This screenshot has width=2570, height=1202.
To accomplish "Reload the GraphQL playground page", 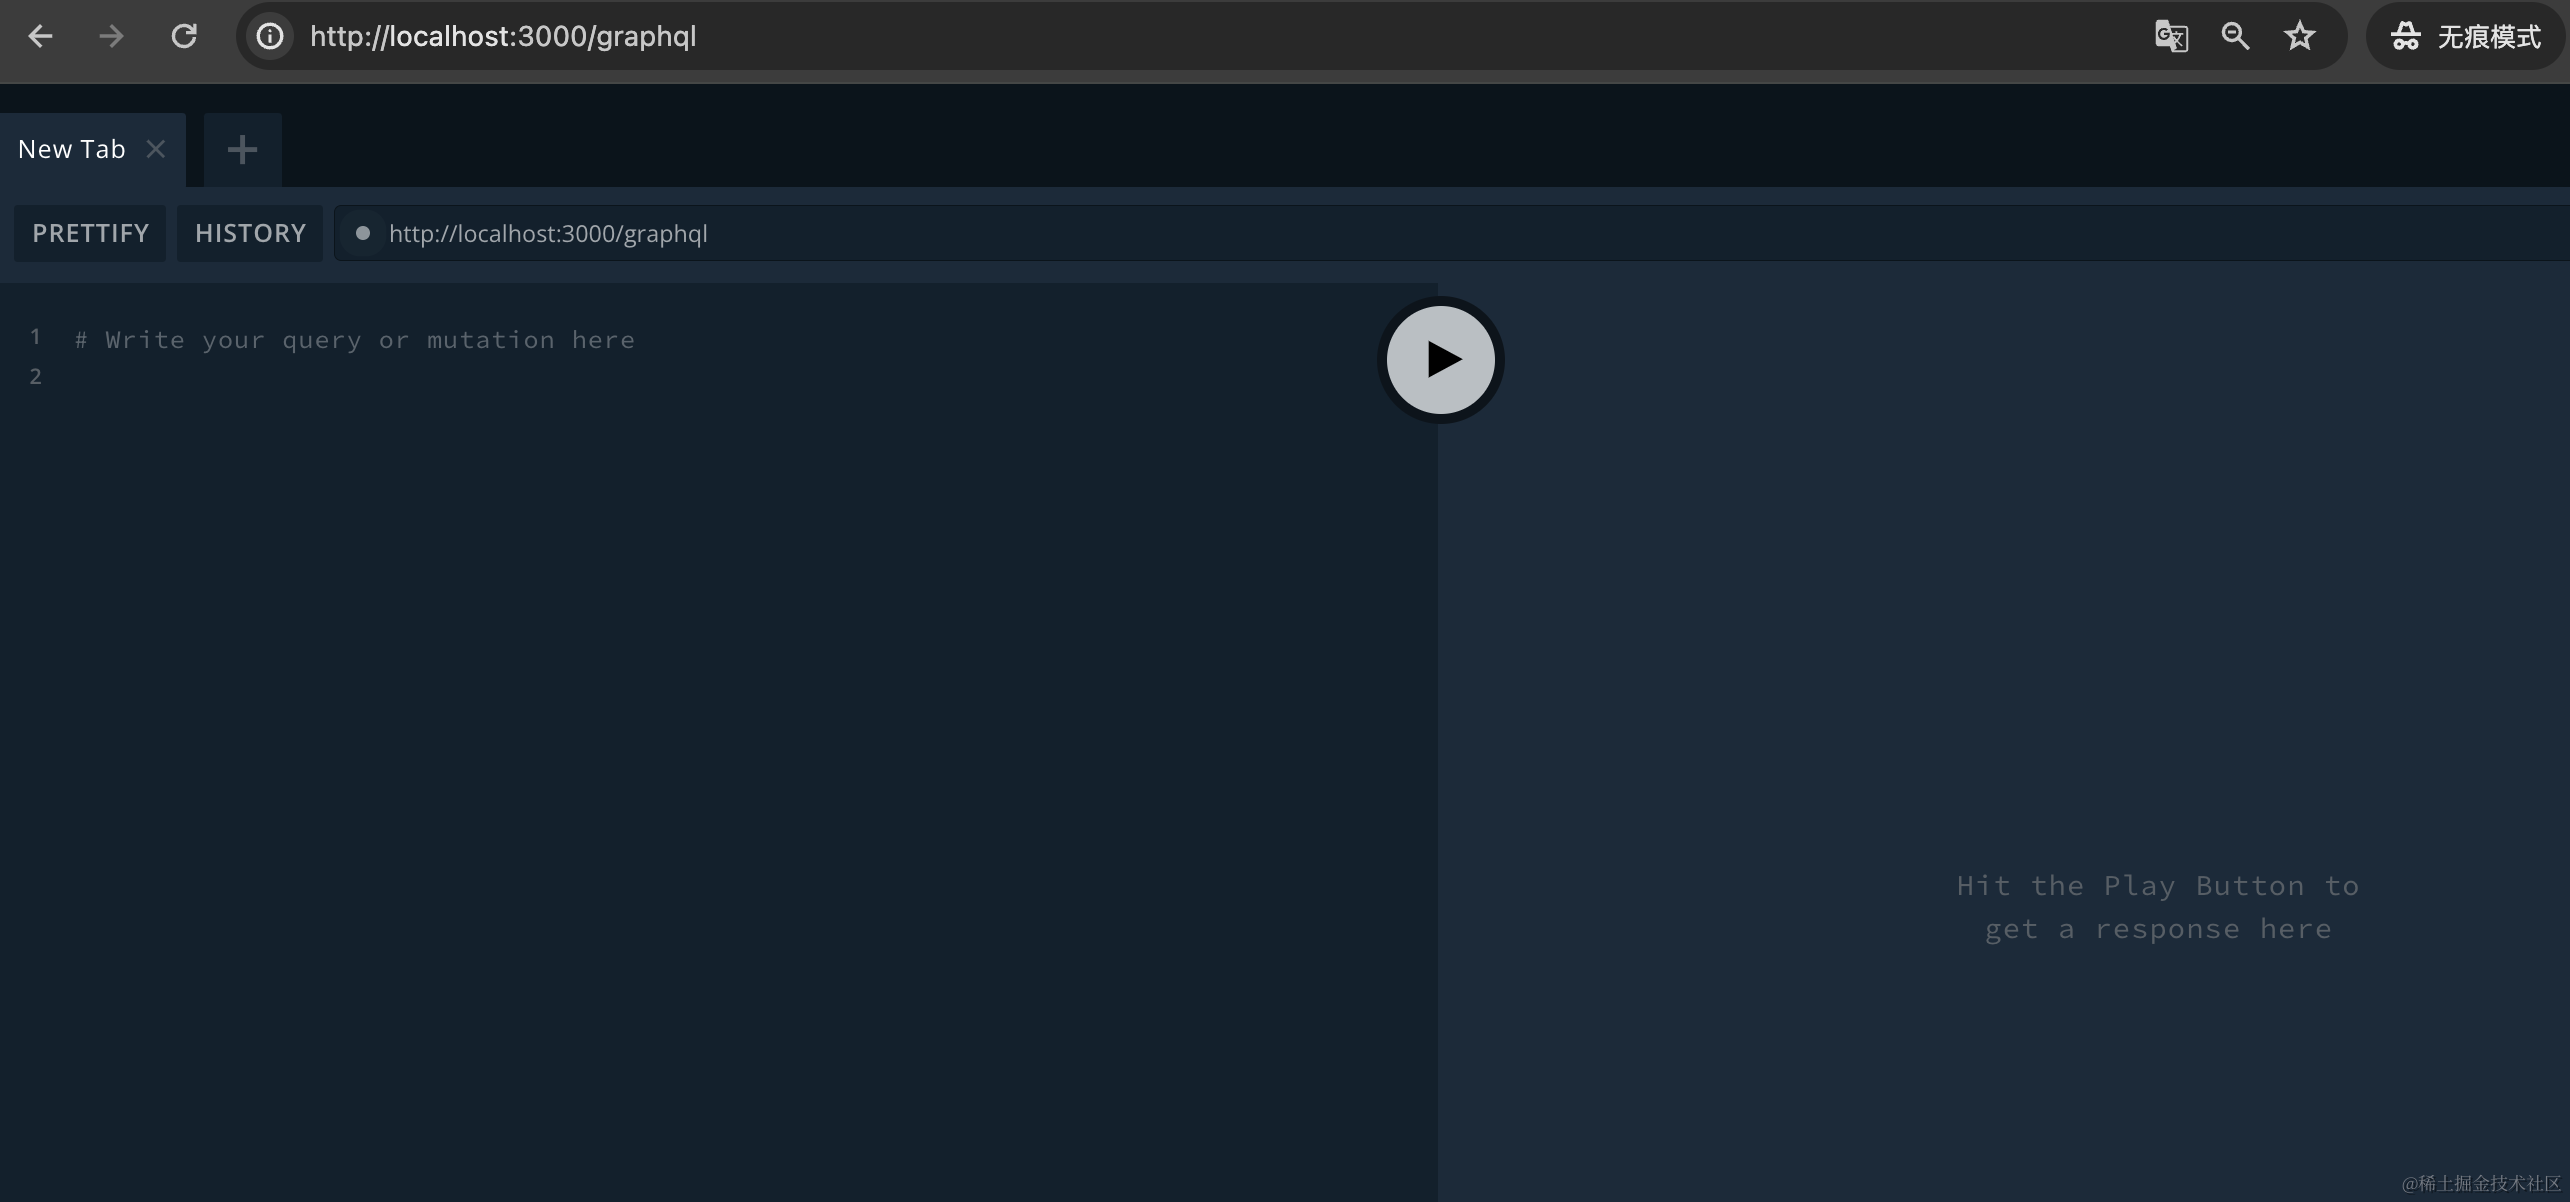I will (x=184, y=37).
